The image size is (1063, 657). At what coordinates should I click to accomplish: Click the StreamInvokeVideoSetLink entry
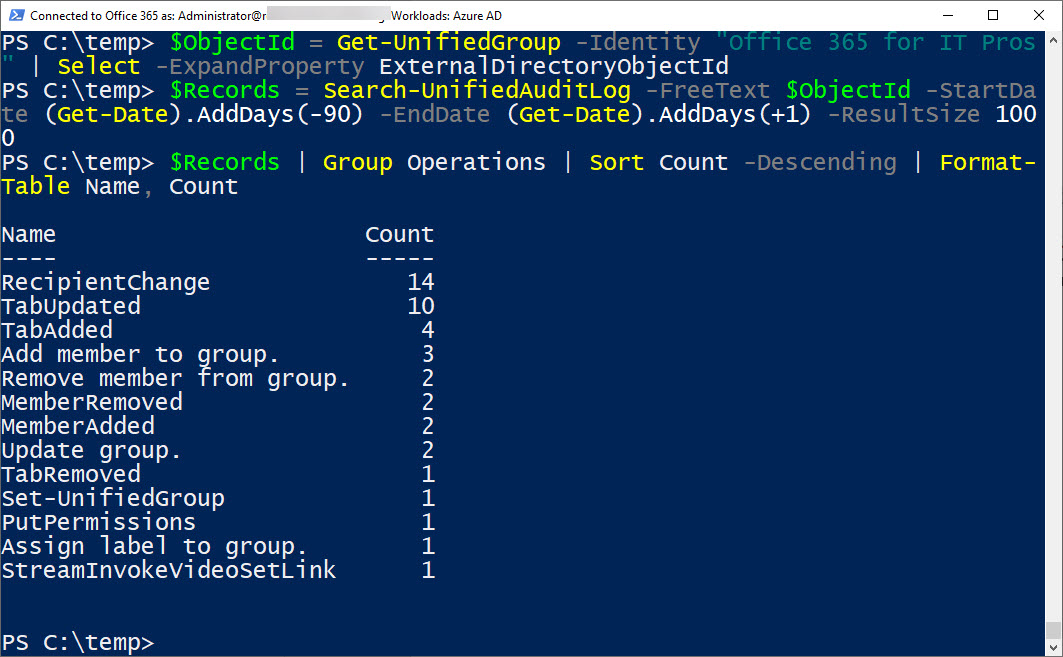coord(169,571)
